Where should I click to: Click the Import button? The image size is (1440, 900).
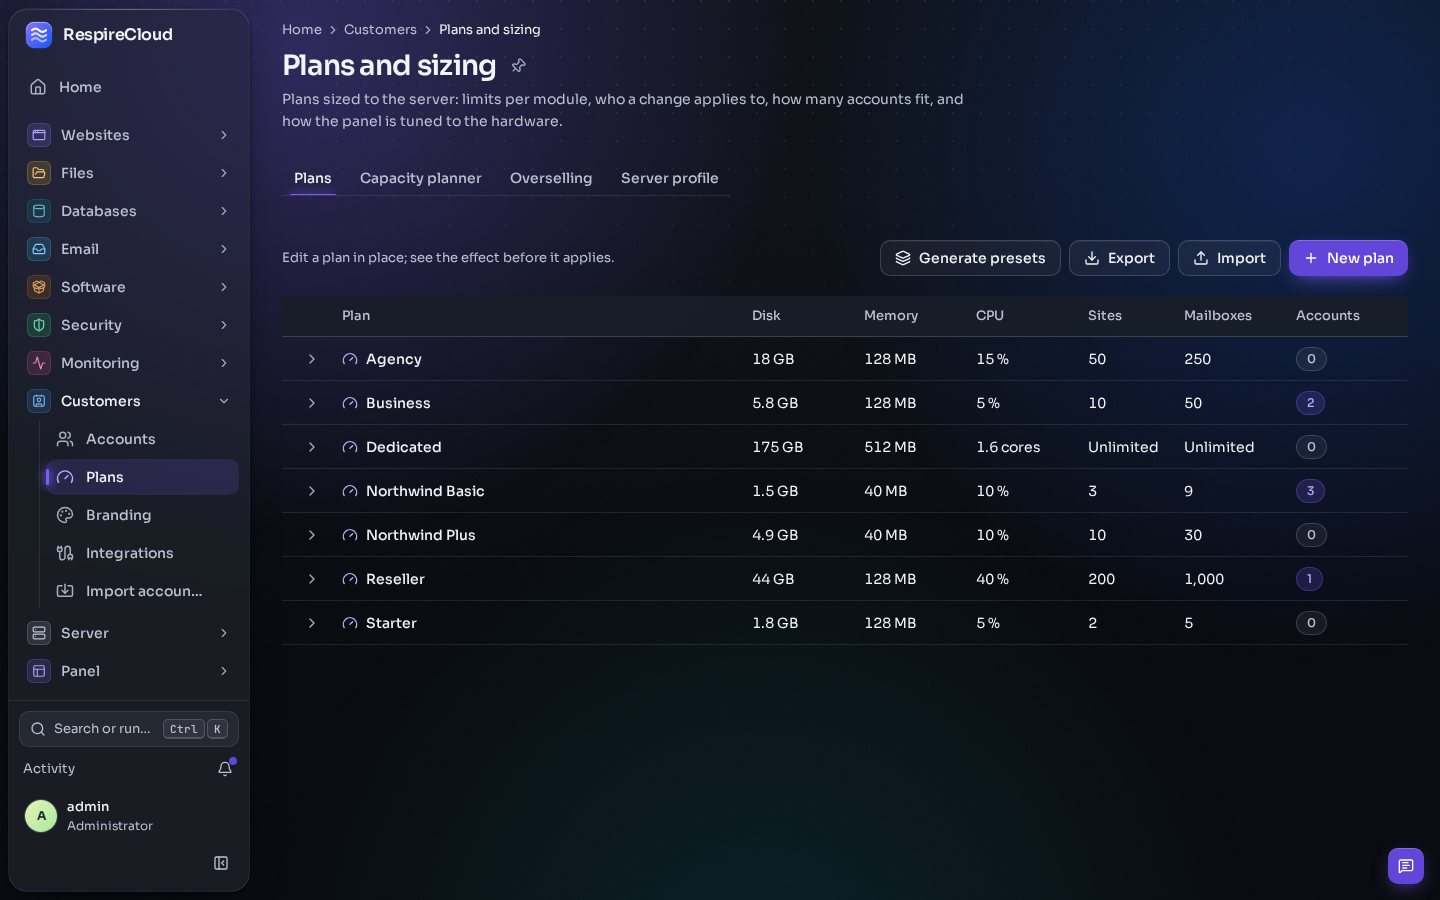coord(1229,258)
